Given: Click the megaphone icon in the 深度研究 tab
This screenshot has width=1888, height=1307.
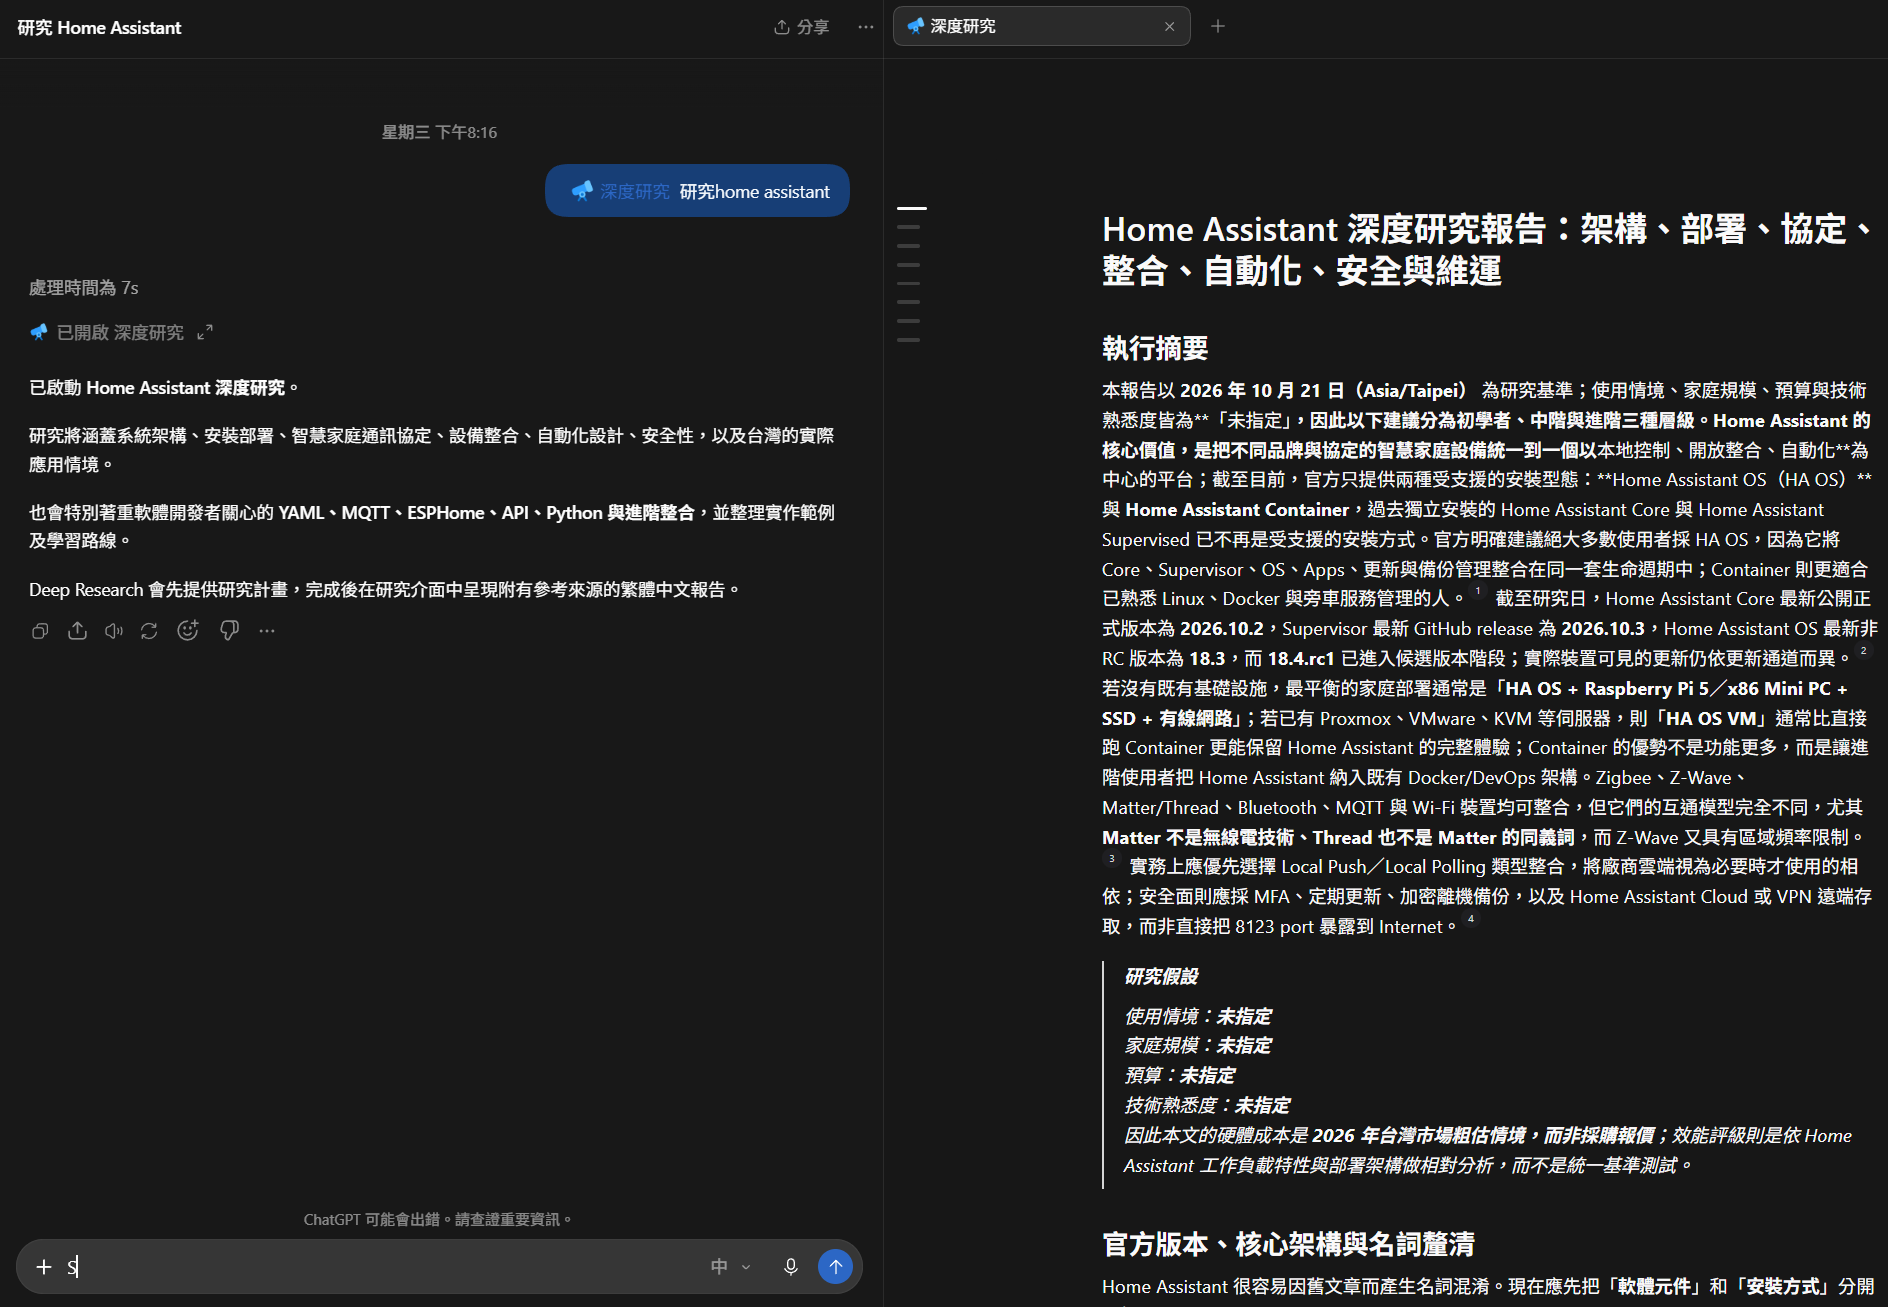Looking at the screenshot, I should click(x=915, y=26).
